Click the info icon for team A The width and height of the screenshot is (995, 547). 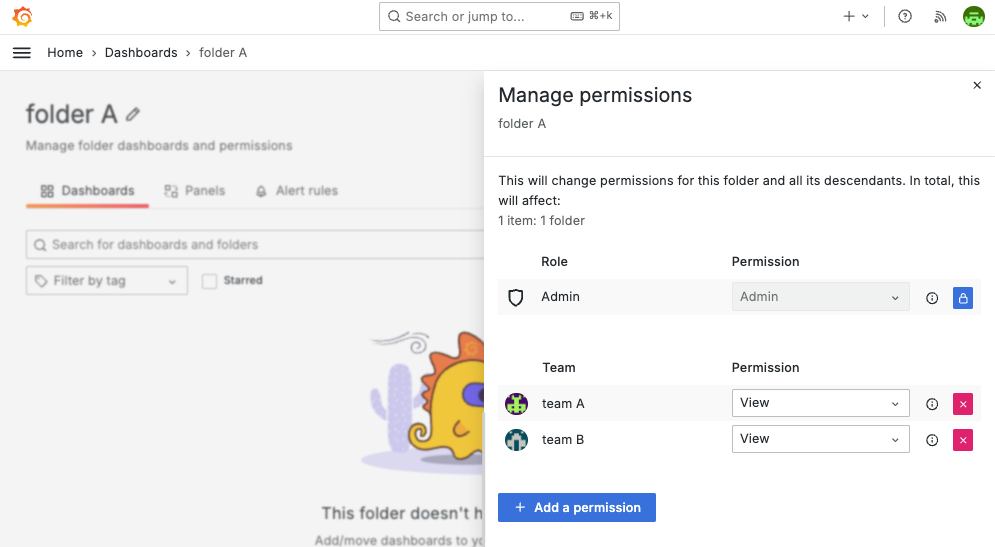click(x=932, y=404)
